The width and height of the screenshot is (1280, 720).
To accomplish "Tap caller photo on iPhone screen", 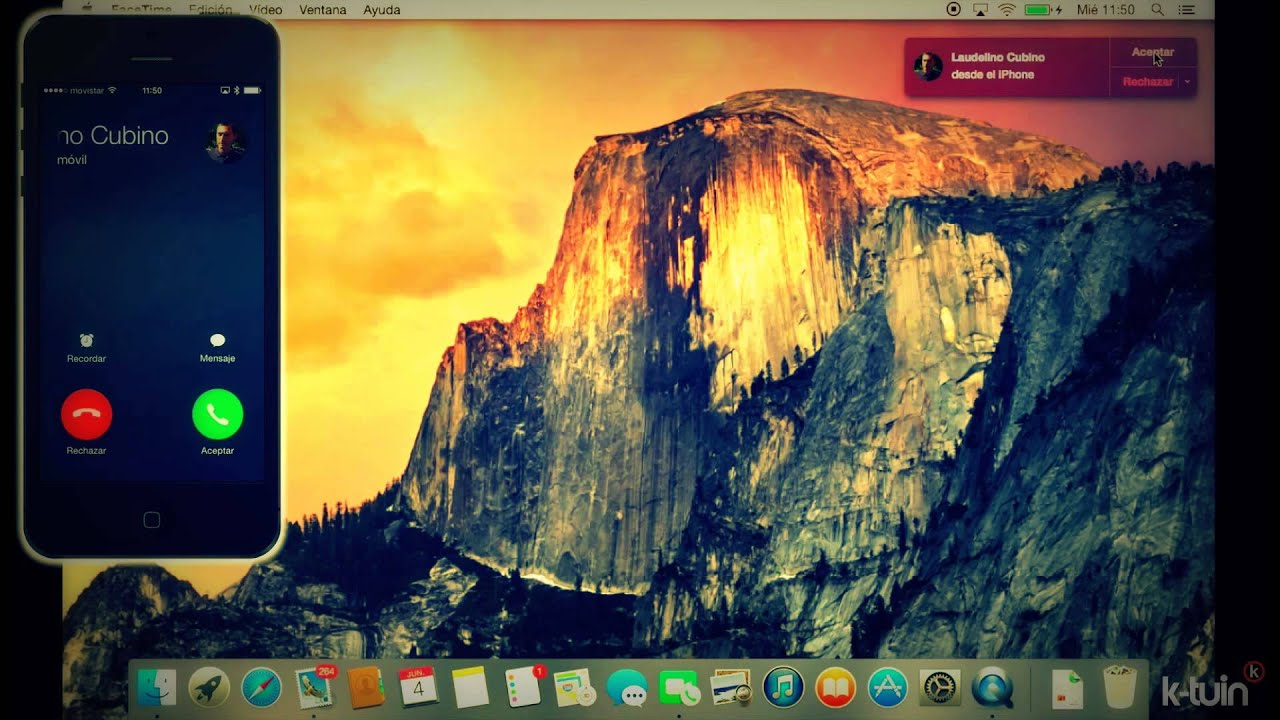I will click(x=225, y=143).
